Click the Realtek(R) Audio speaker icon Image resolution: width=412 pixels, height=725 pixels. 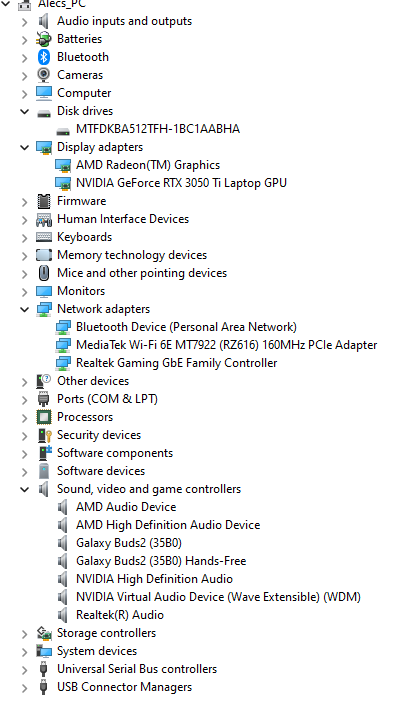pyautogui.click(x=63, y=615)
